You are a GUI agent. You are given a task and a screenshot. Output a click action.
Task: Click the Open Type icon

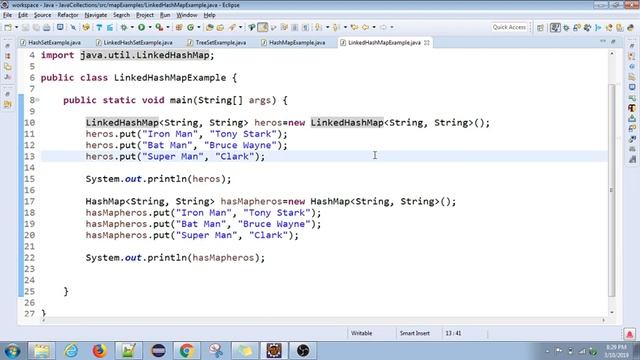tap(209, 27)
